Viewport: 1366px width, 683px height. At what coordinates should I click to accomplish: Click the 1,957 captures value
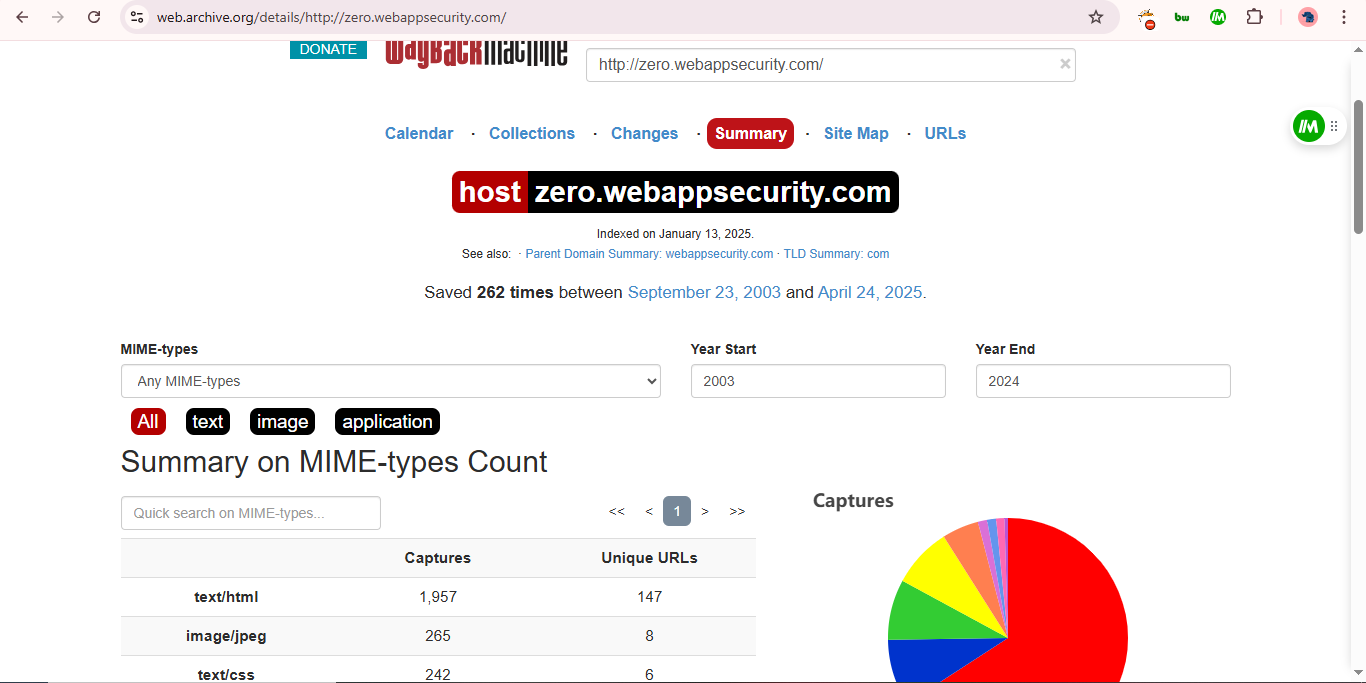tap(438, 597)
